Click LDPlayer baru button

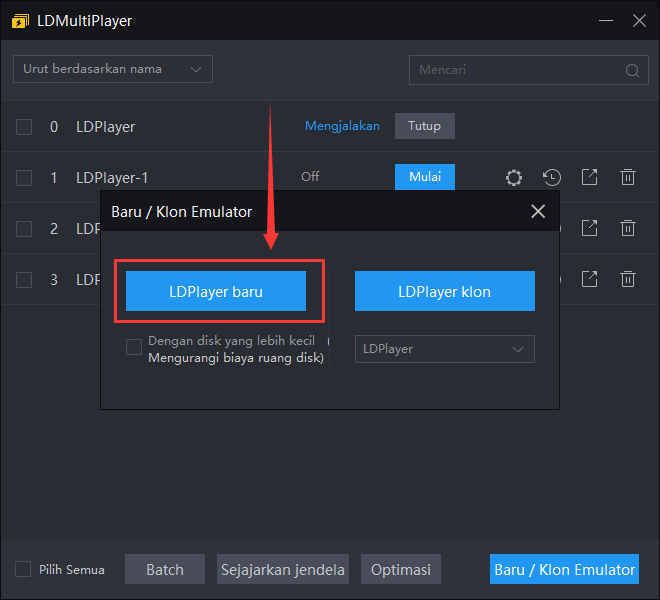[x=216, y=291]
